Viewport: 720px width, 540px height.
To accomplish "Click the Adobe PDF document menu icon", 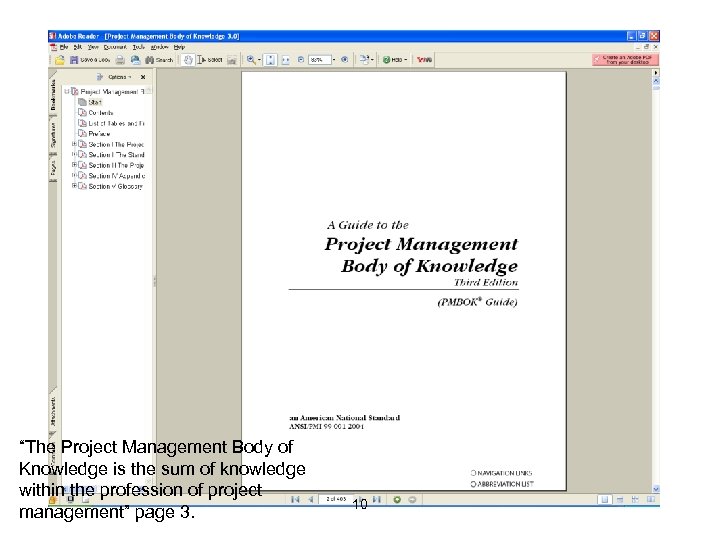I will point(53,47).
